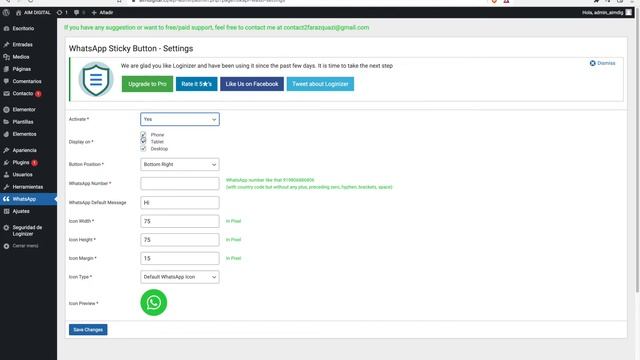Click the Elementor logo icon in sidebar
Image resolution: width=640 pixels, height=360 pixels.
coord(6,109)
